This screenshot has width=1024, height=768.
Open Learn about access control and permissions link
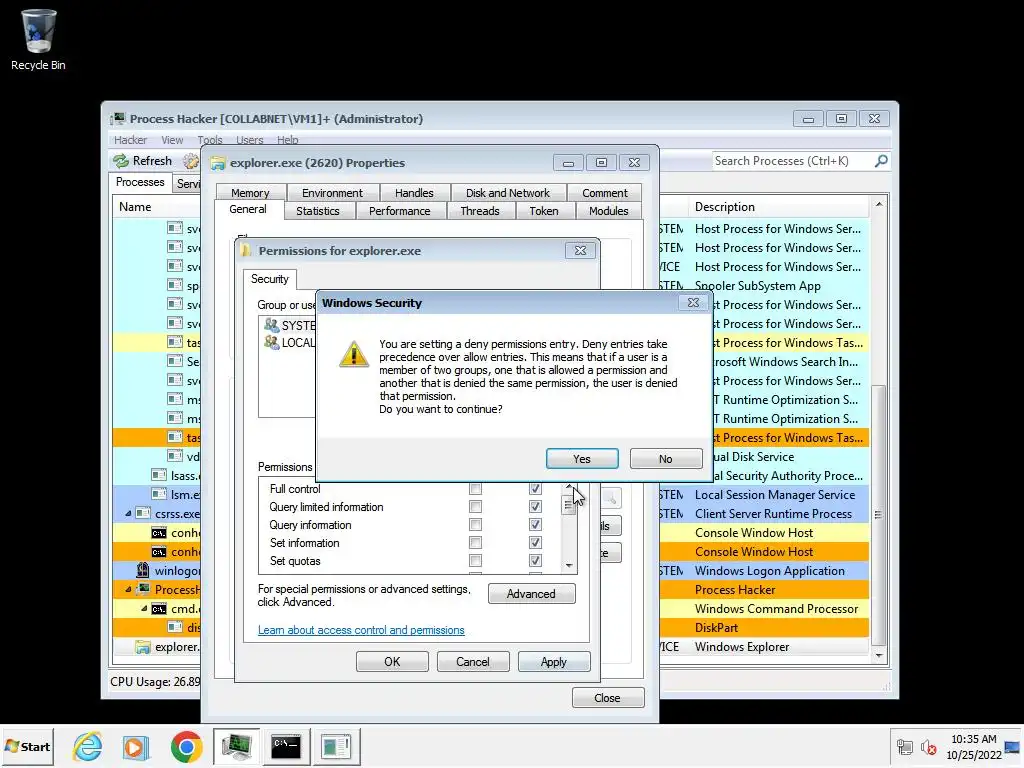[x=360, y=630]
